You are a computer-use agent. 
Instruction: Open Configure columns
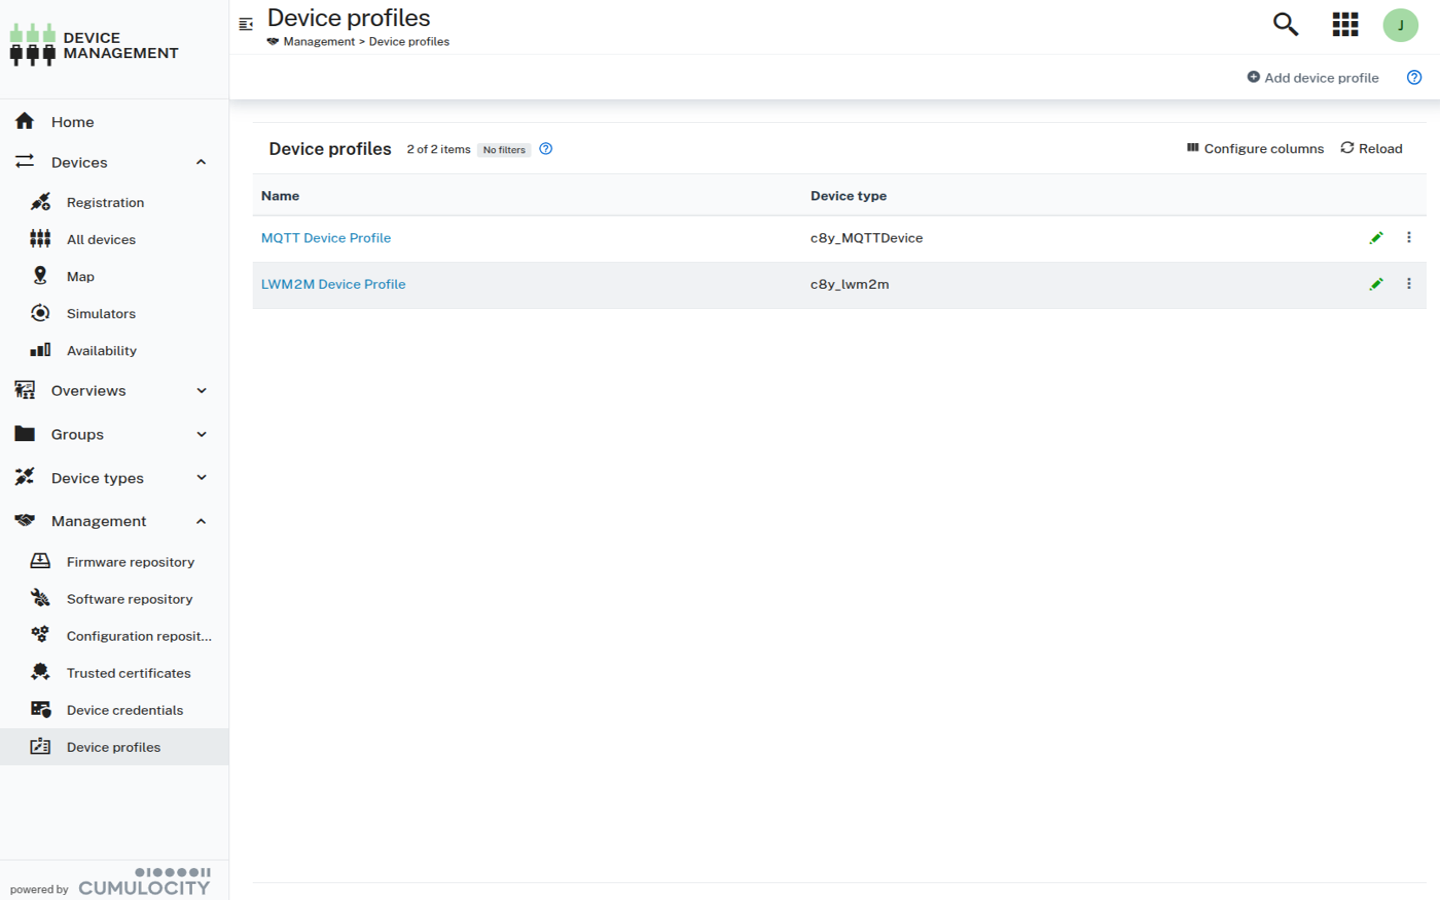coord(1255,148)
